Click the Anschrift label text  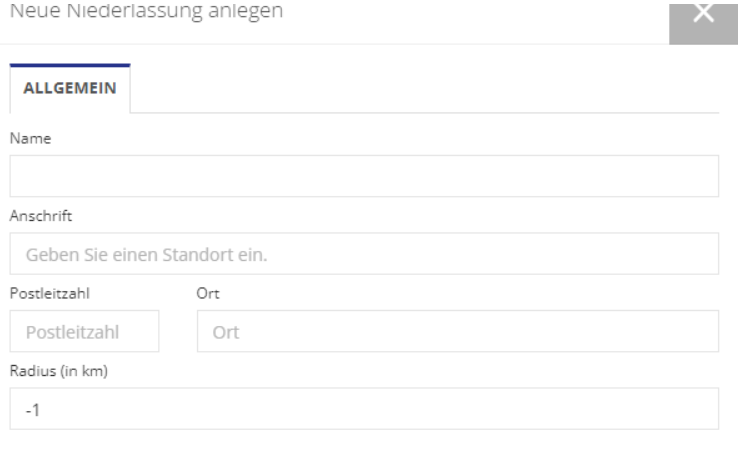pyautogui.click(x=41, y=216)
